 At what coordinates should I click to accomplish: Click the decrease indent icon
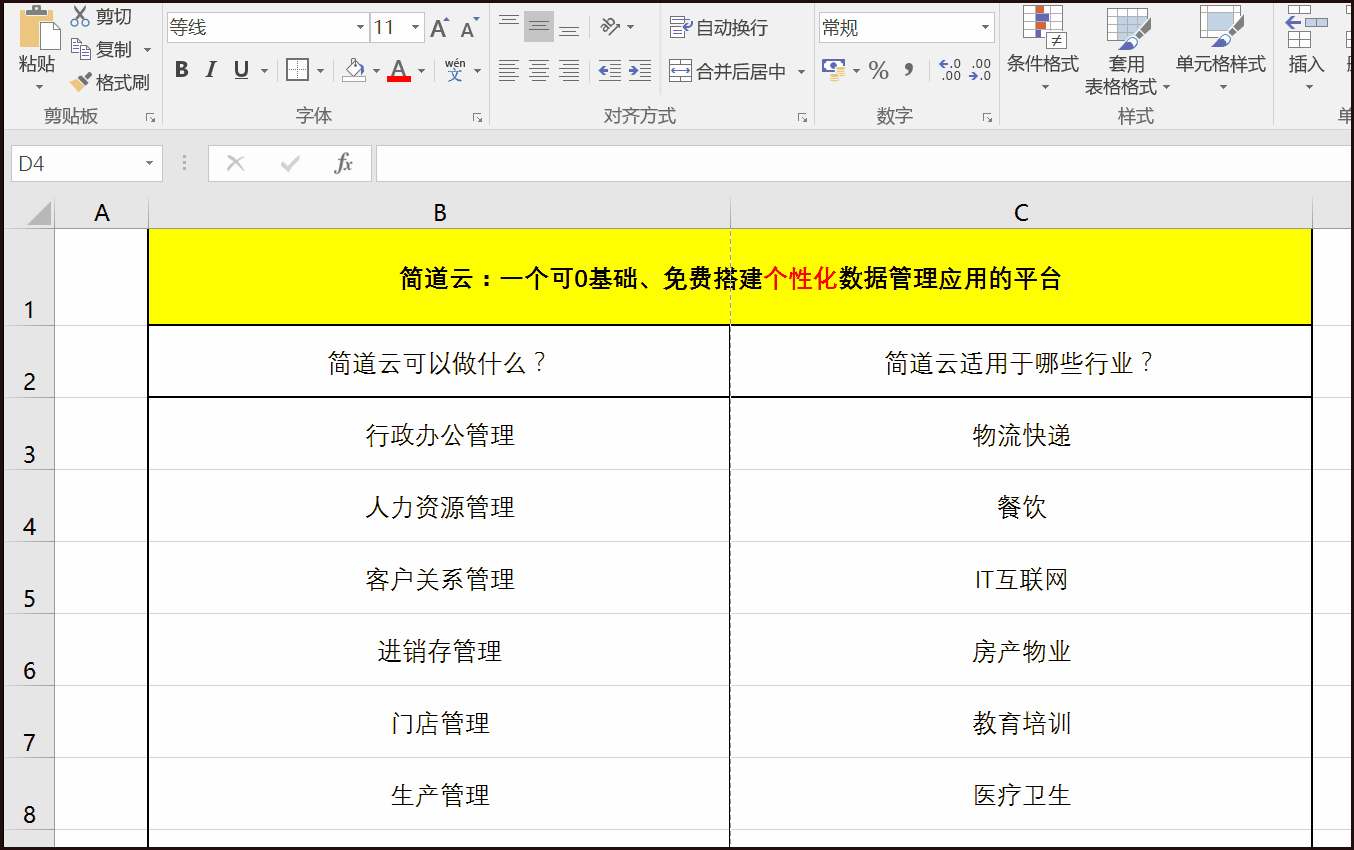[609, 70]
